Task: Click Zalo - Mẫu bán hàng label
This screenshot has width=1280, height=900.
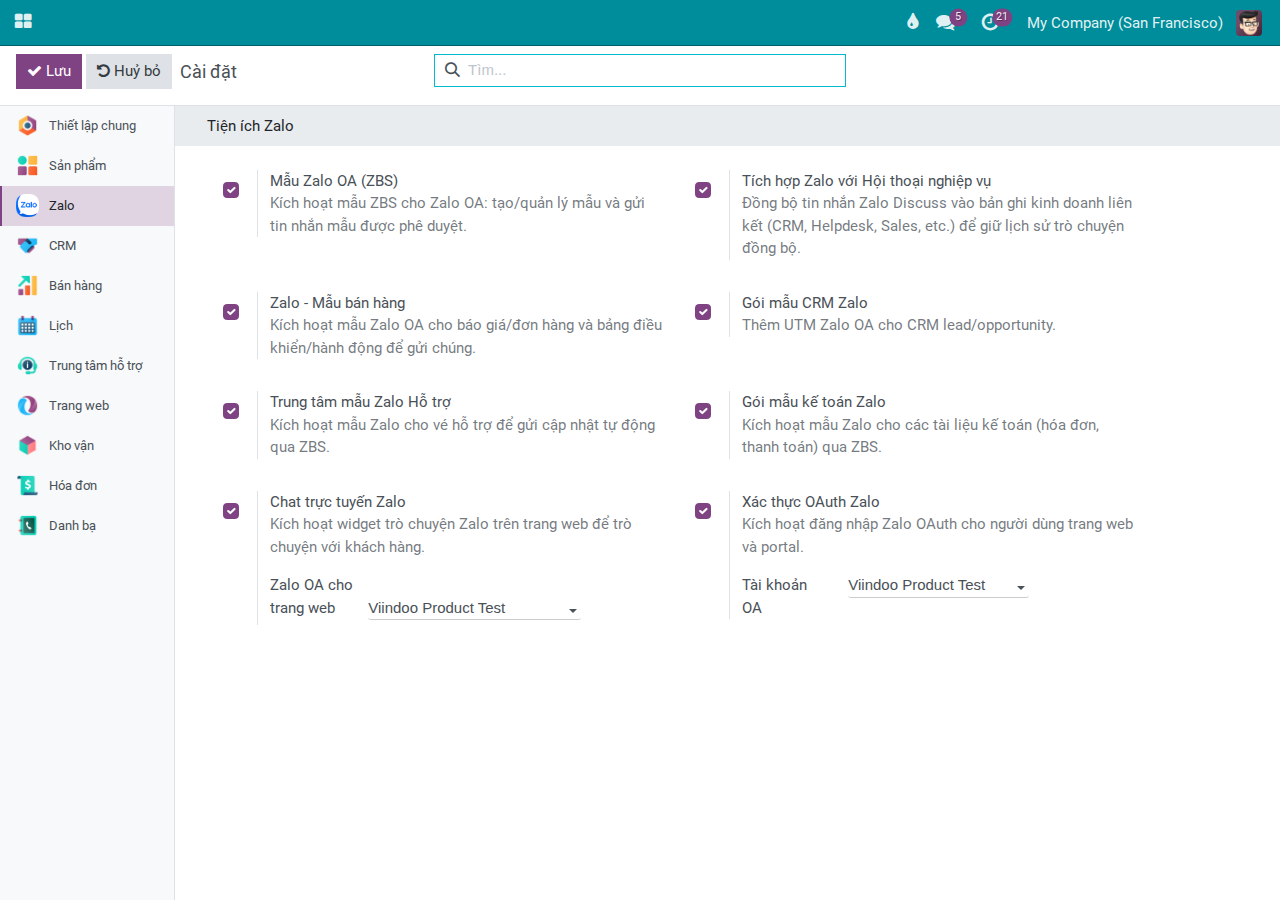Action: pyautogui.click(x=338, y=303)
